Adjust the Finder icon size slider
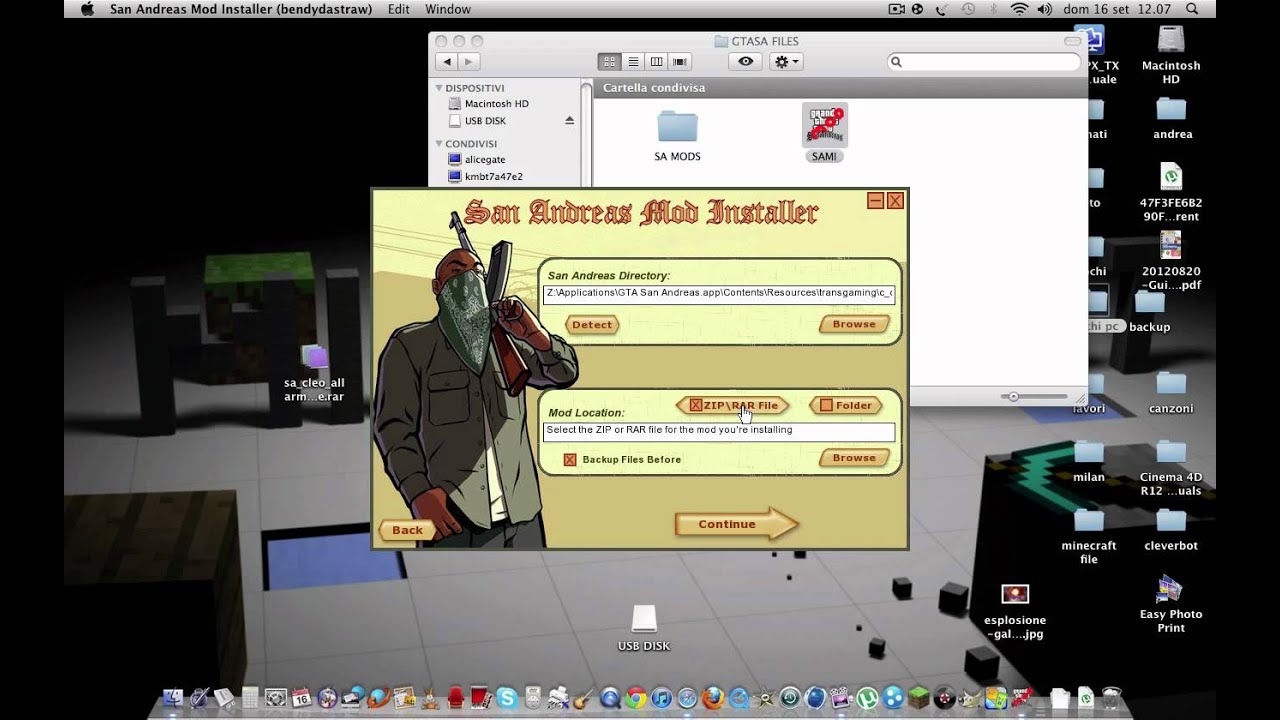Image resolution: width=1280 pixels, height=720 pixels. coord(1013,397)
